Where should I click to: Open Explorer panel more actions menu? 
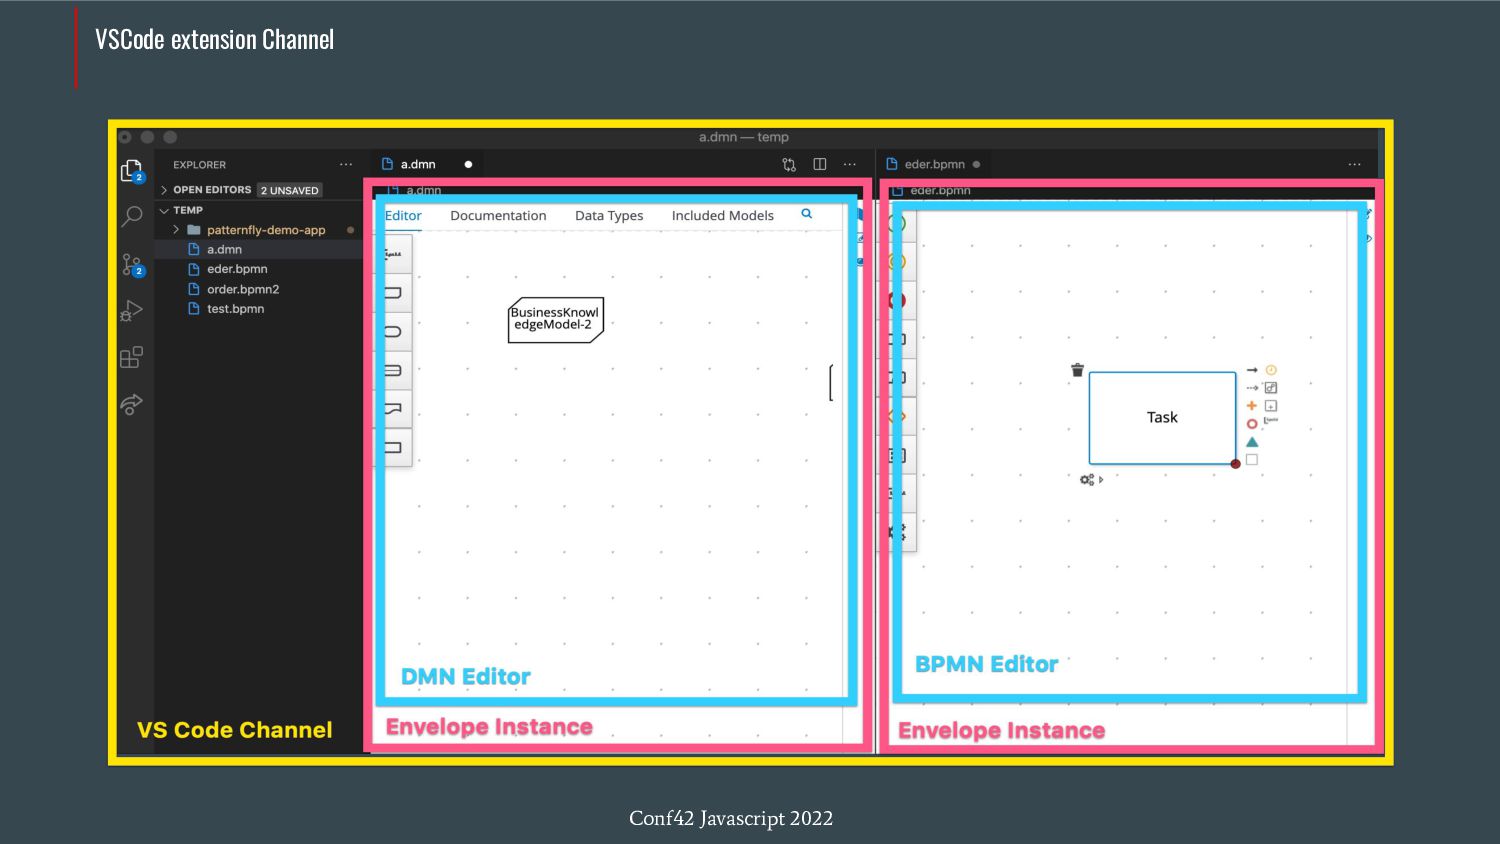click(346, 164)
